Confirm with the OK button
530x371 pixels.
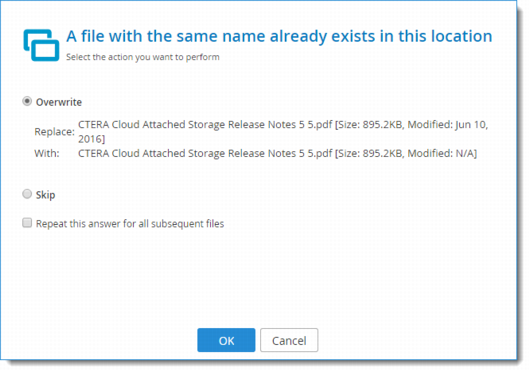click(226, 340)
